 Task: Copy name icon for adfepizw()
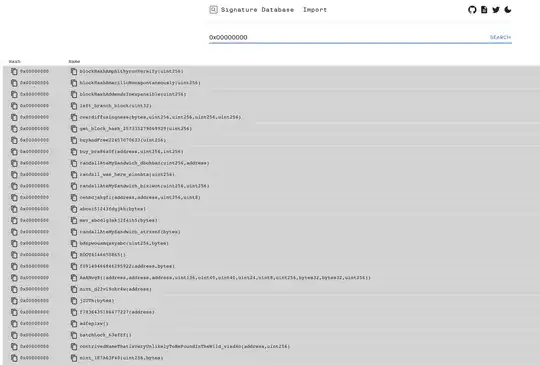tap(74, 324)
